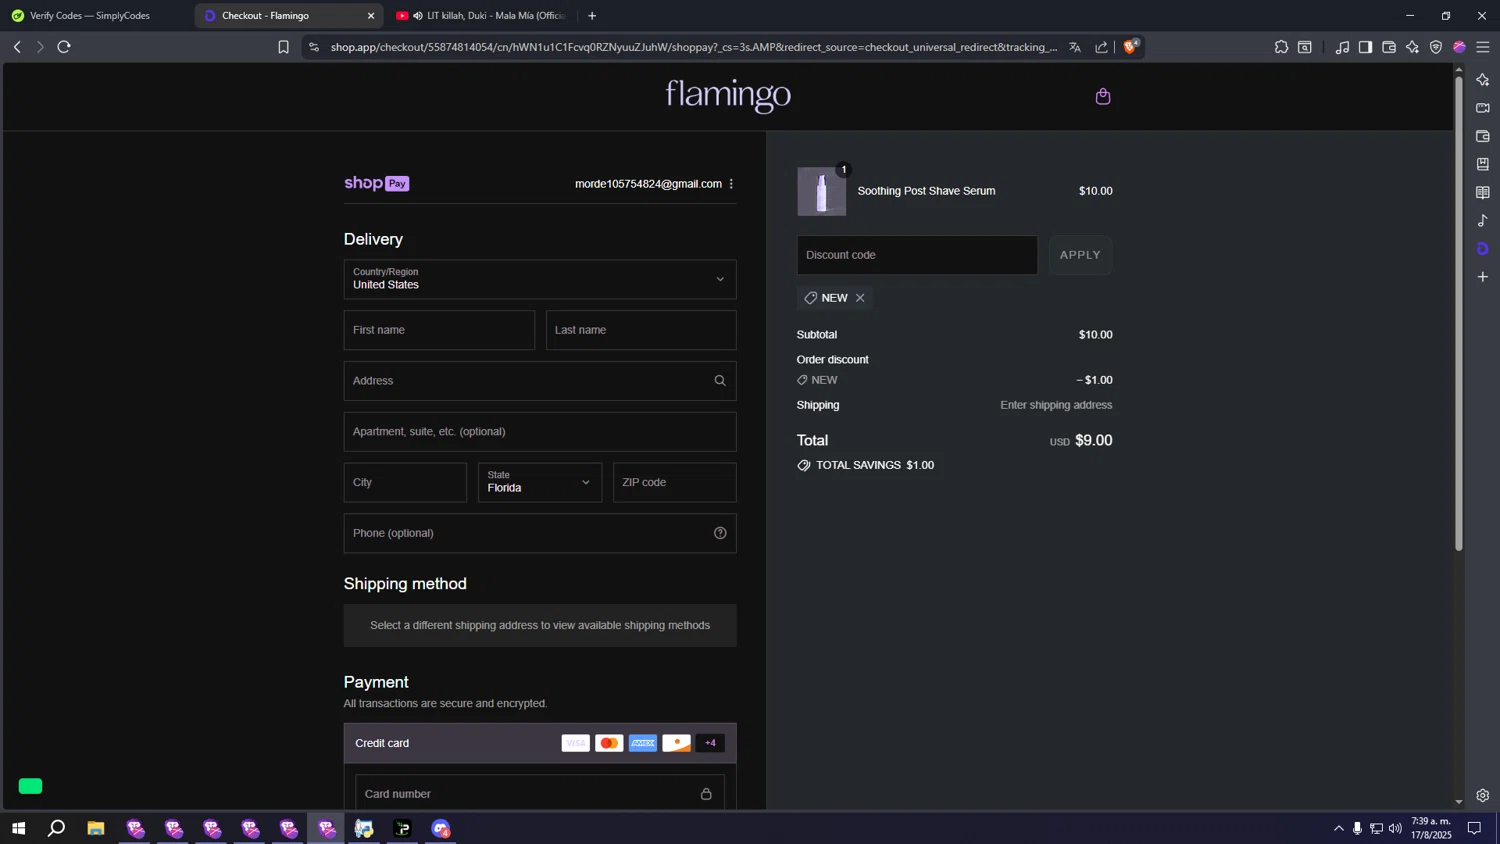Click the Phone optional field
This screenshot has width=1500, height=844.
[540, 533]
